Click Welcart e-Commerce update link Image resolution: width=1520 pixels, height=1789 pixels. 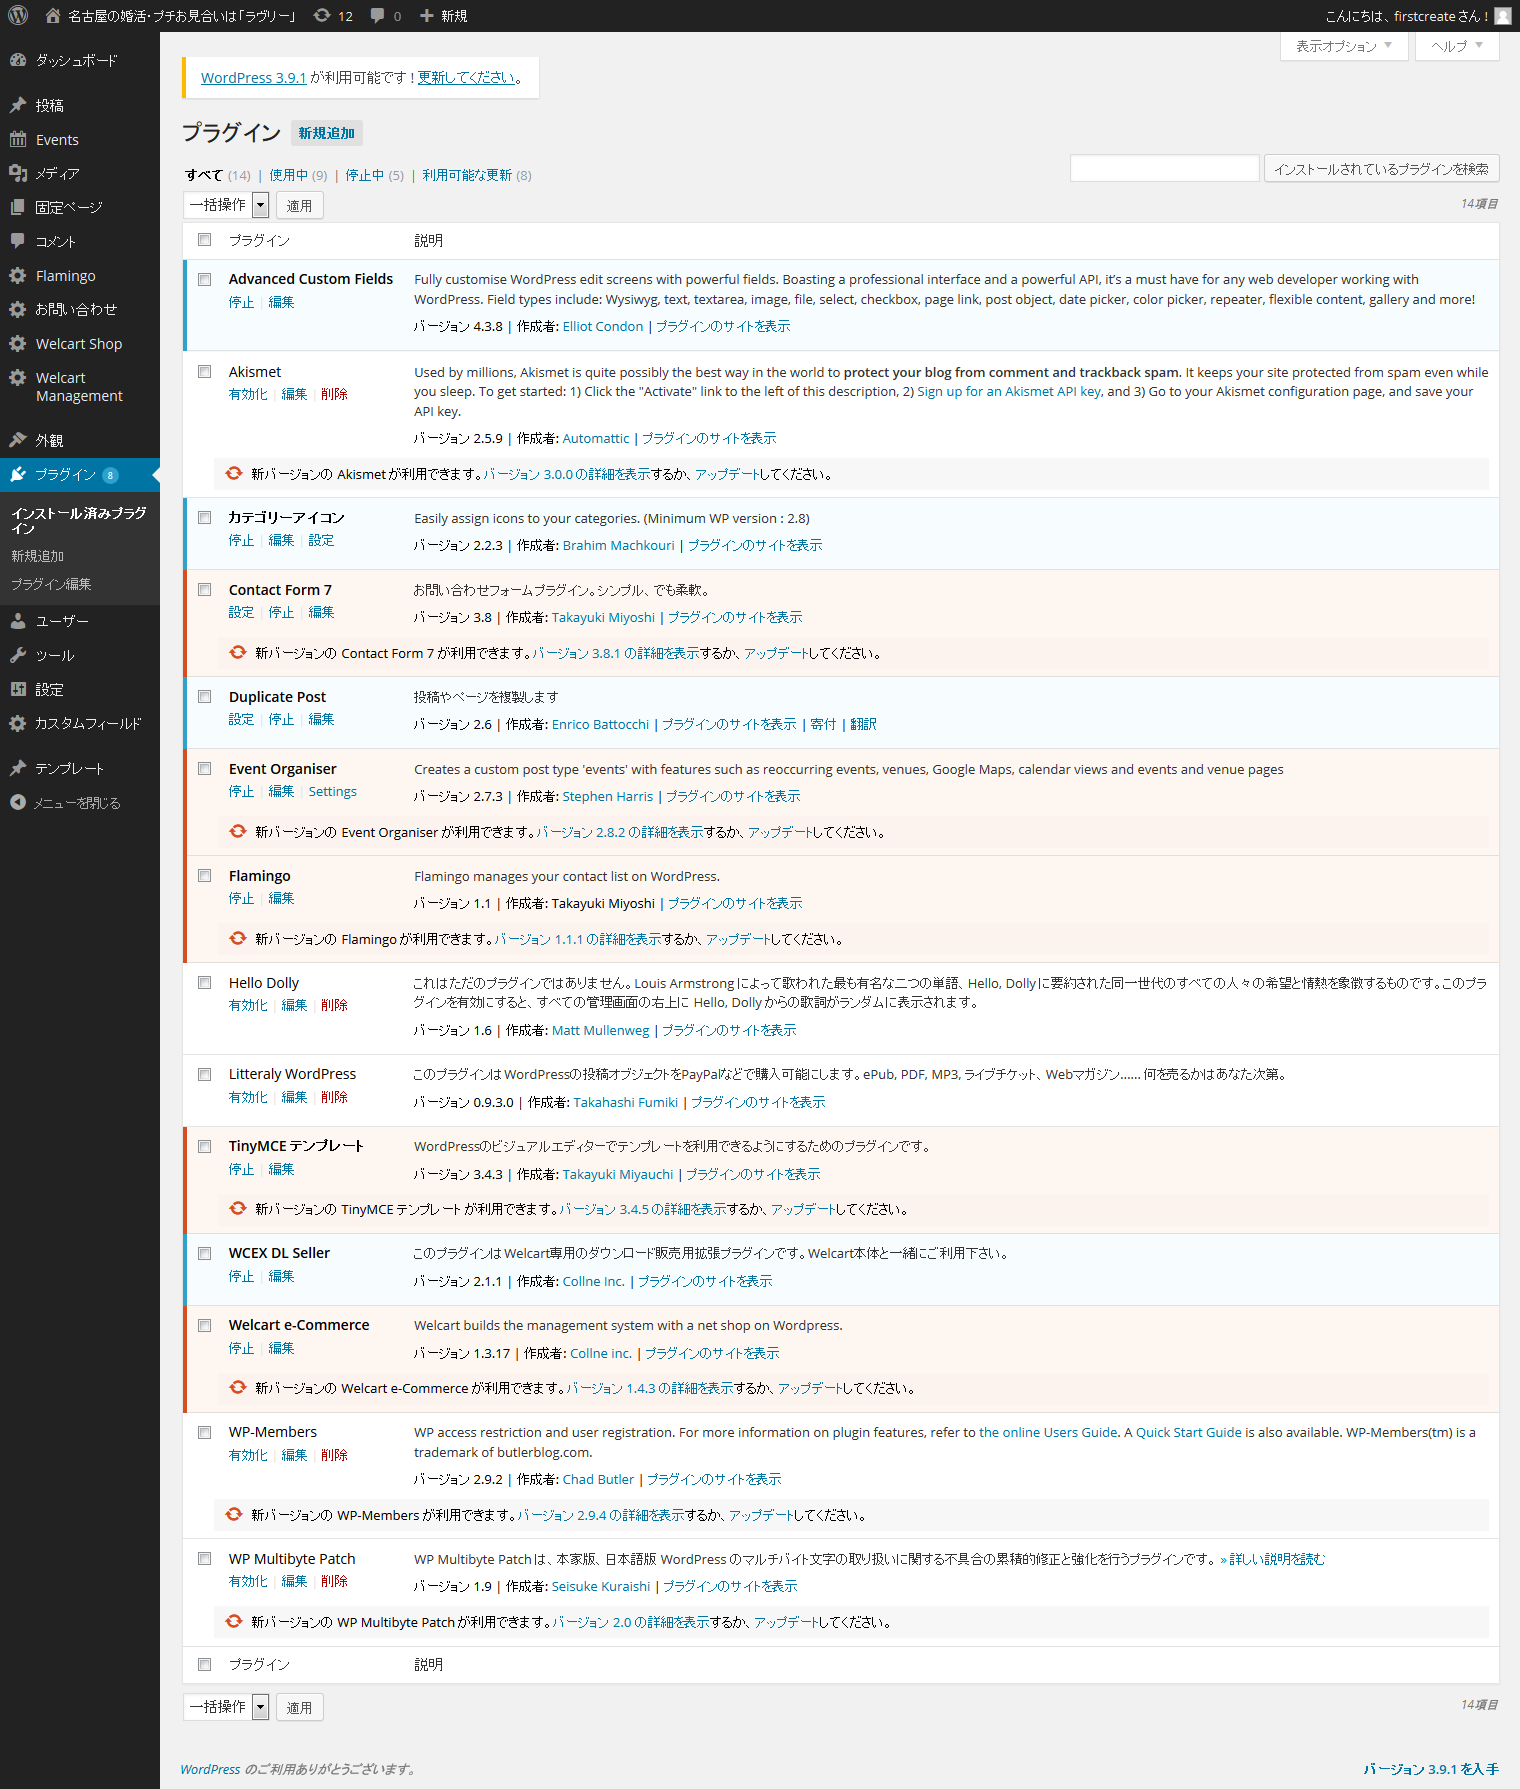click(810, 1388)
